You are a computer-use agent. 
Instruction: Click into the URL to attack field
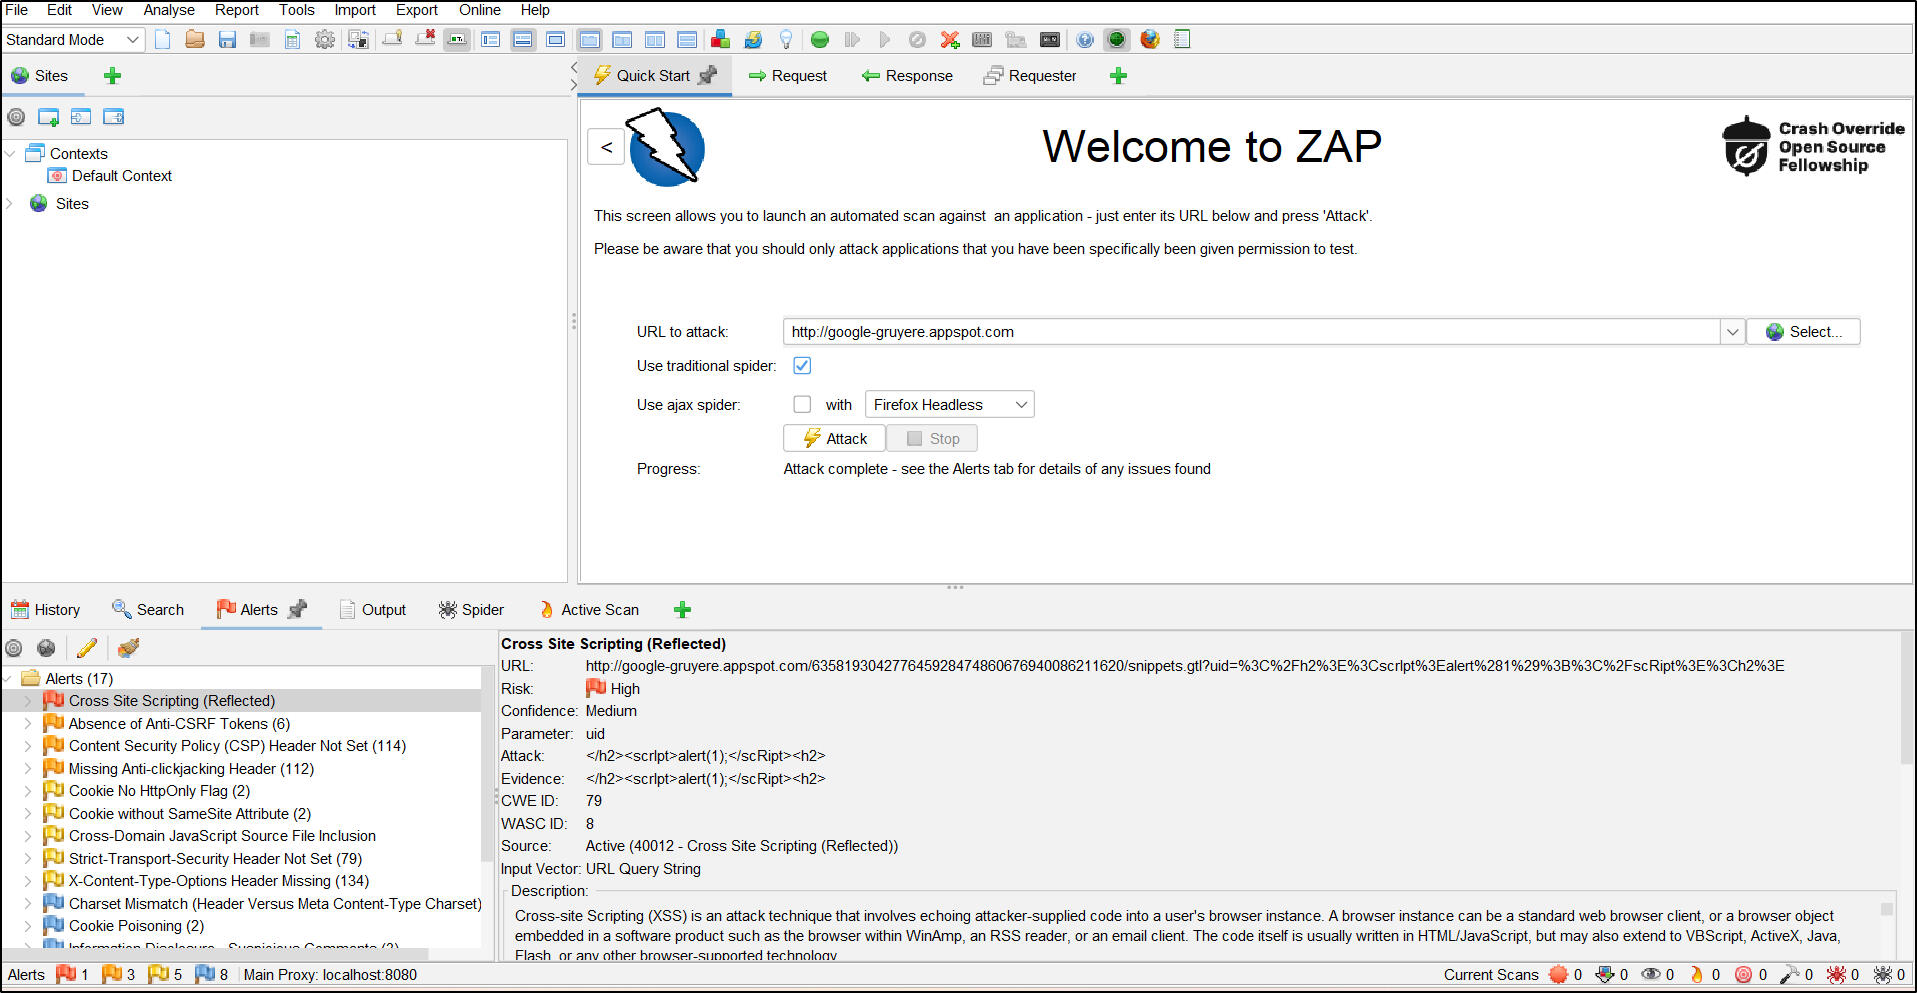pos(1250,332)
